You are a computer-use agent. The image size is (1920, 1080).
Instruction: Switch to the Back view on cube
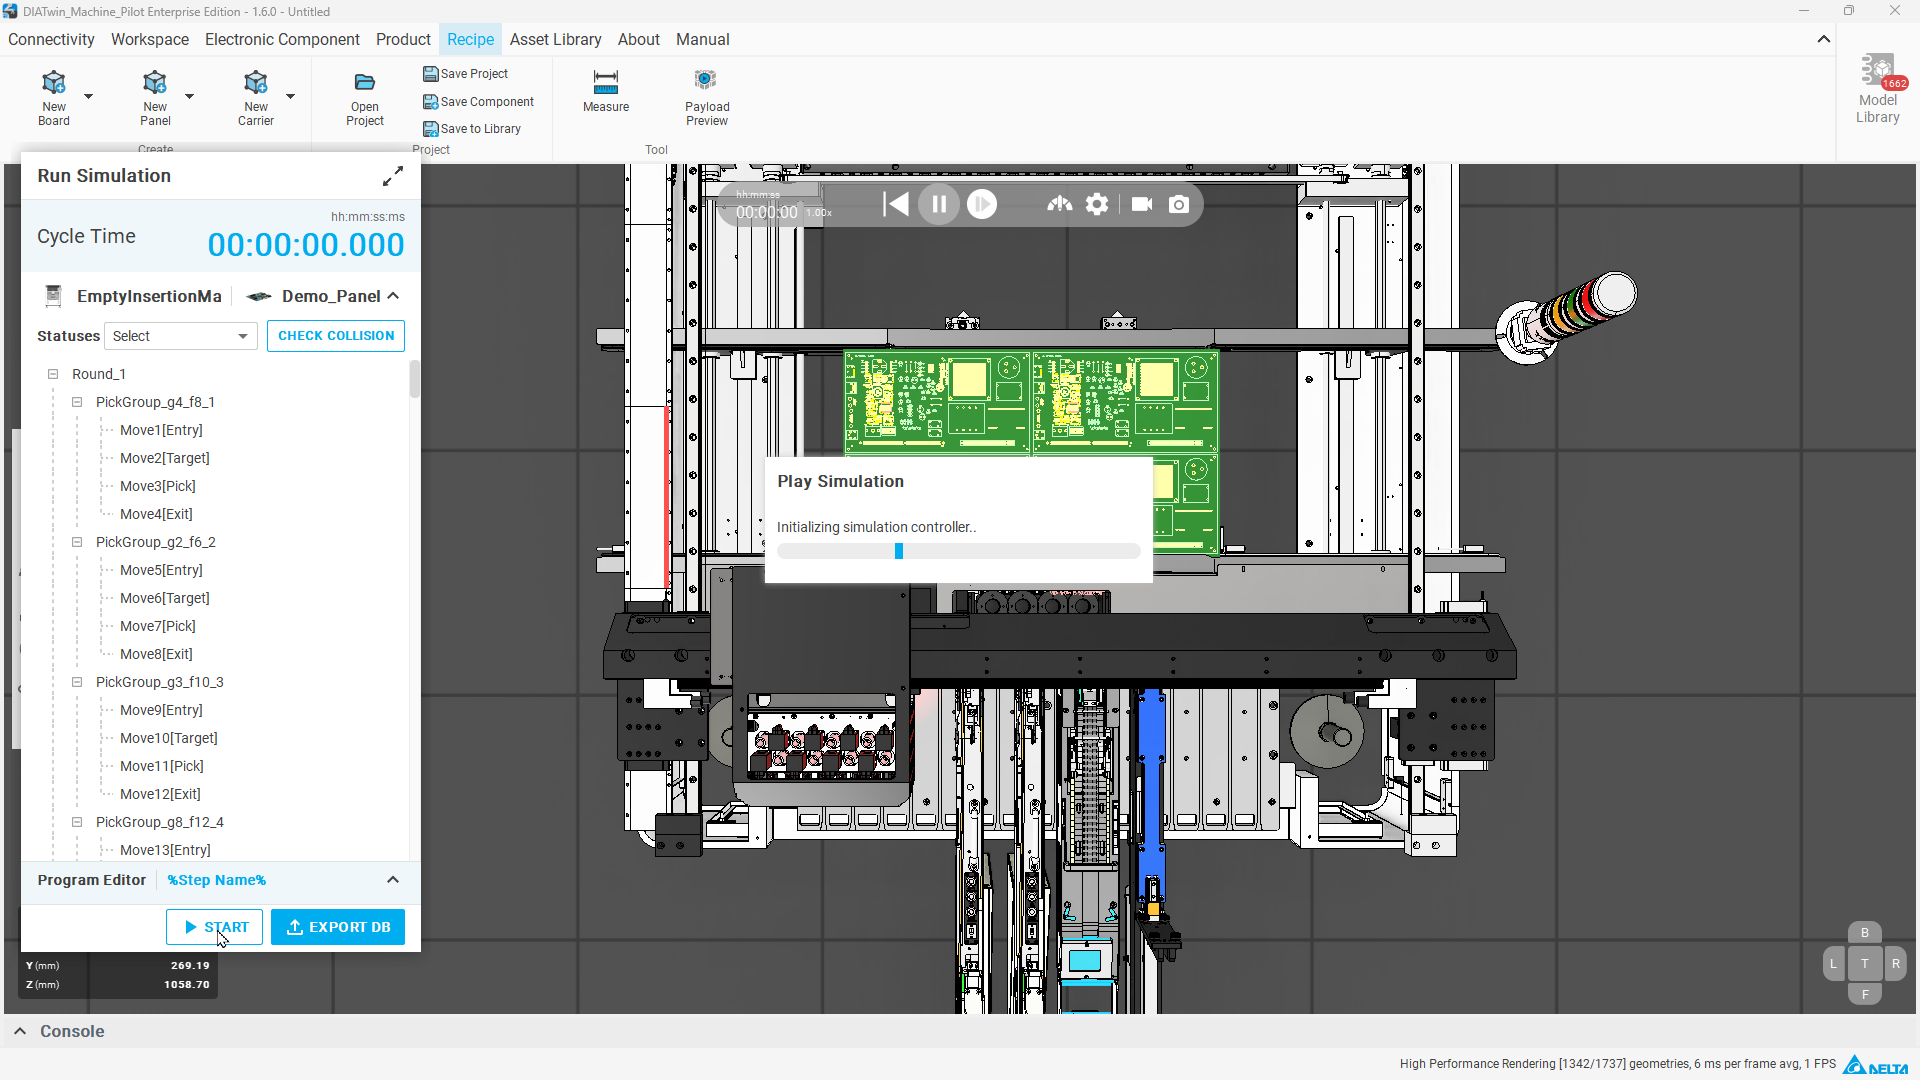click(1865, 933)
